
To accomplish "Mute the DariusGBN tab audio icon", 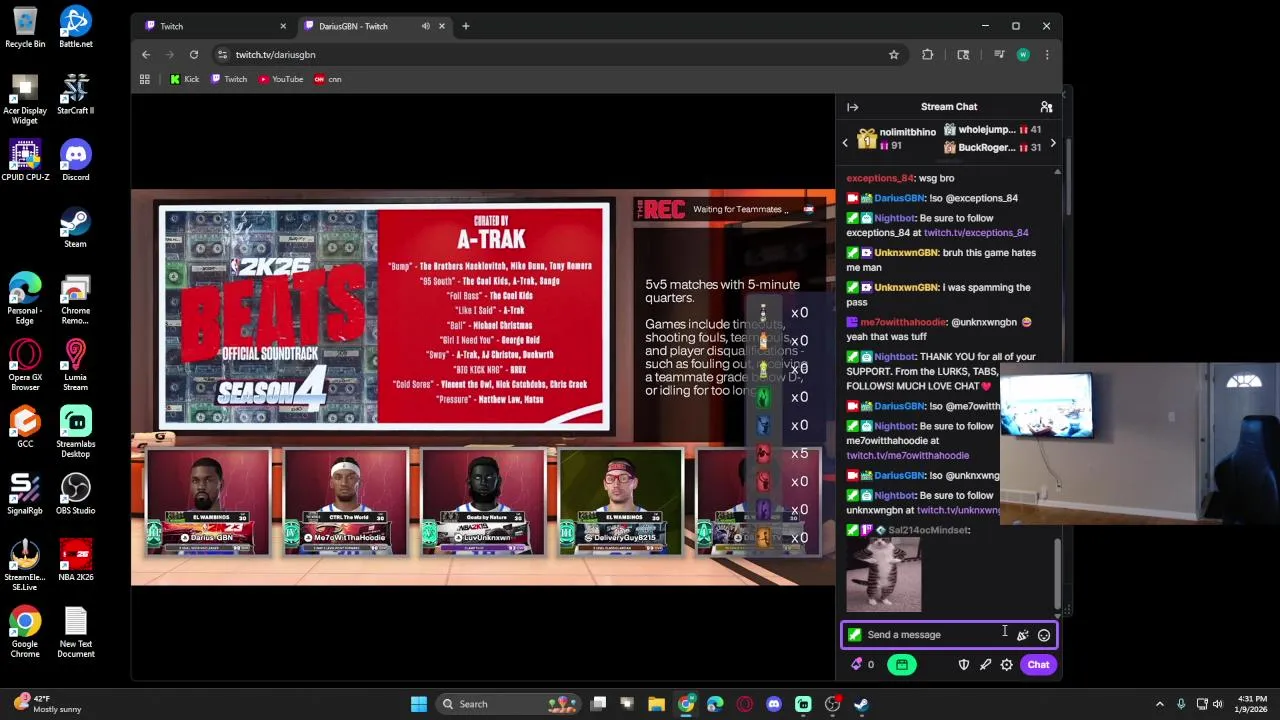I will coord(426,26).
